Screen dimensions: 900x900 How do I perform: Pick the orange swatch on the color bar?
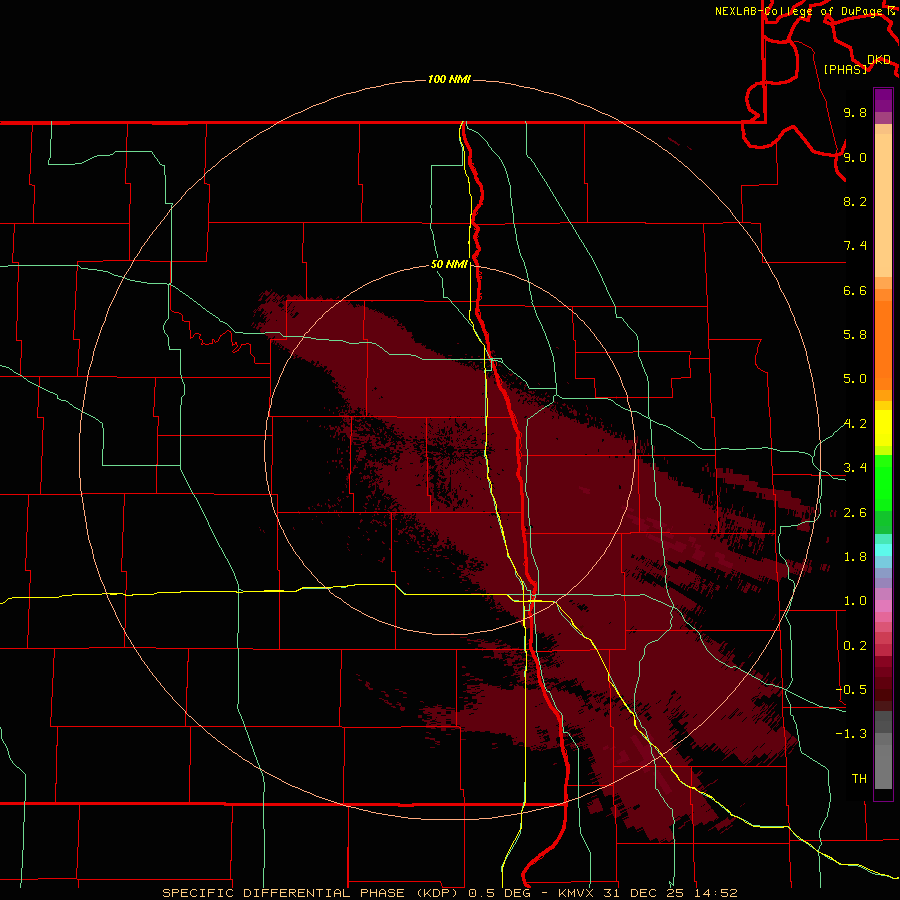(x=883, y=346)
